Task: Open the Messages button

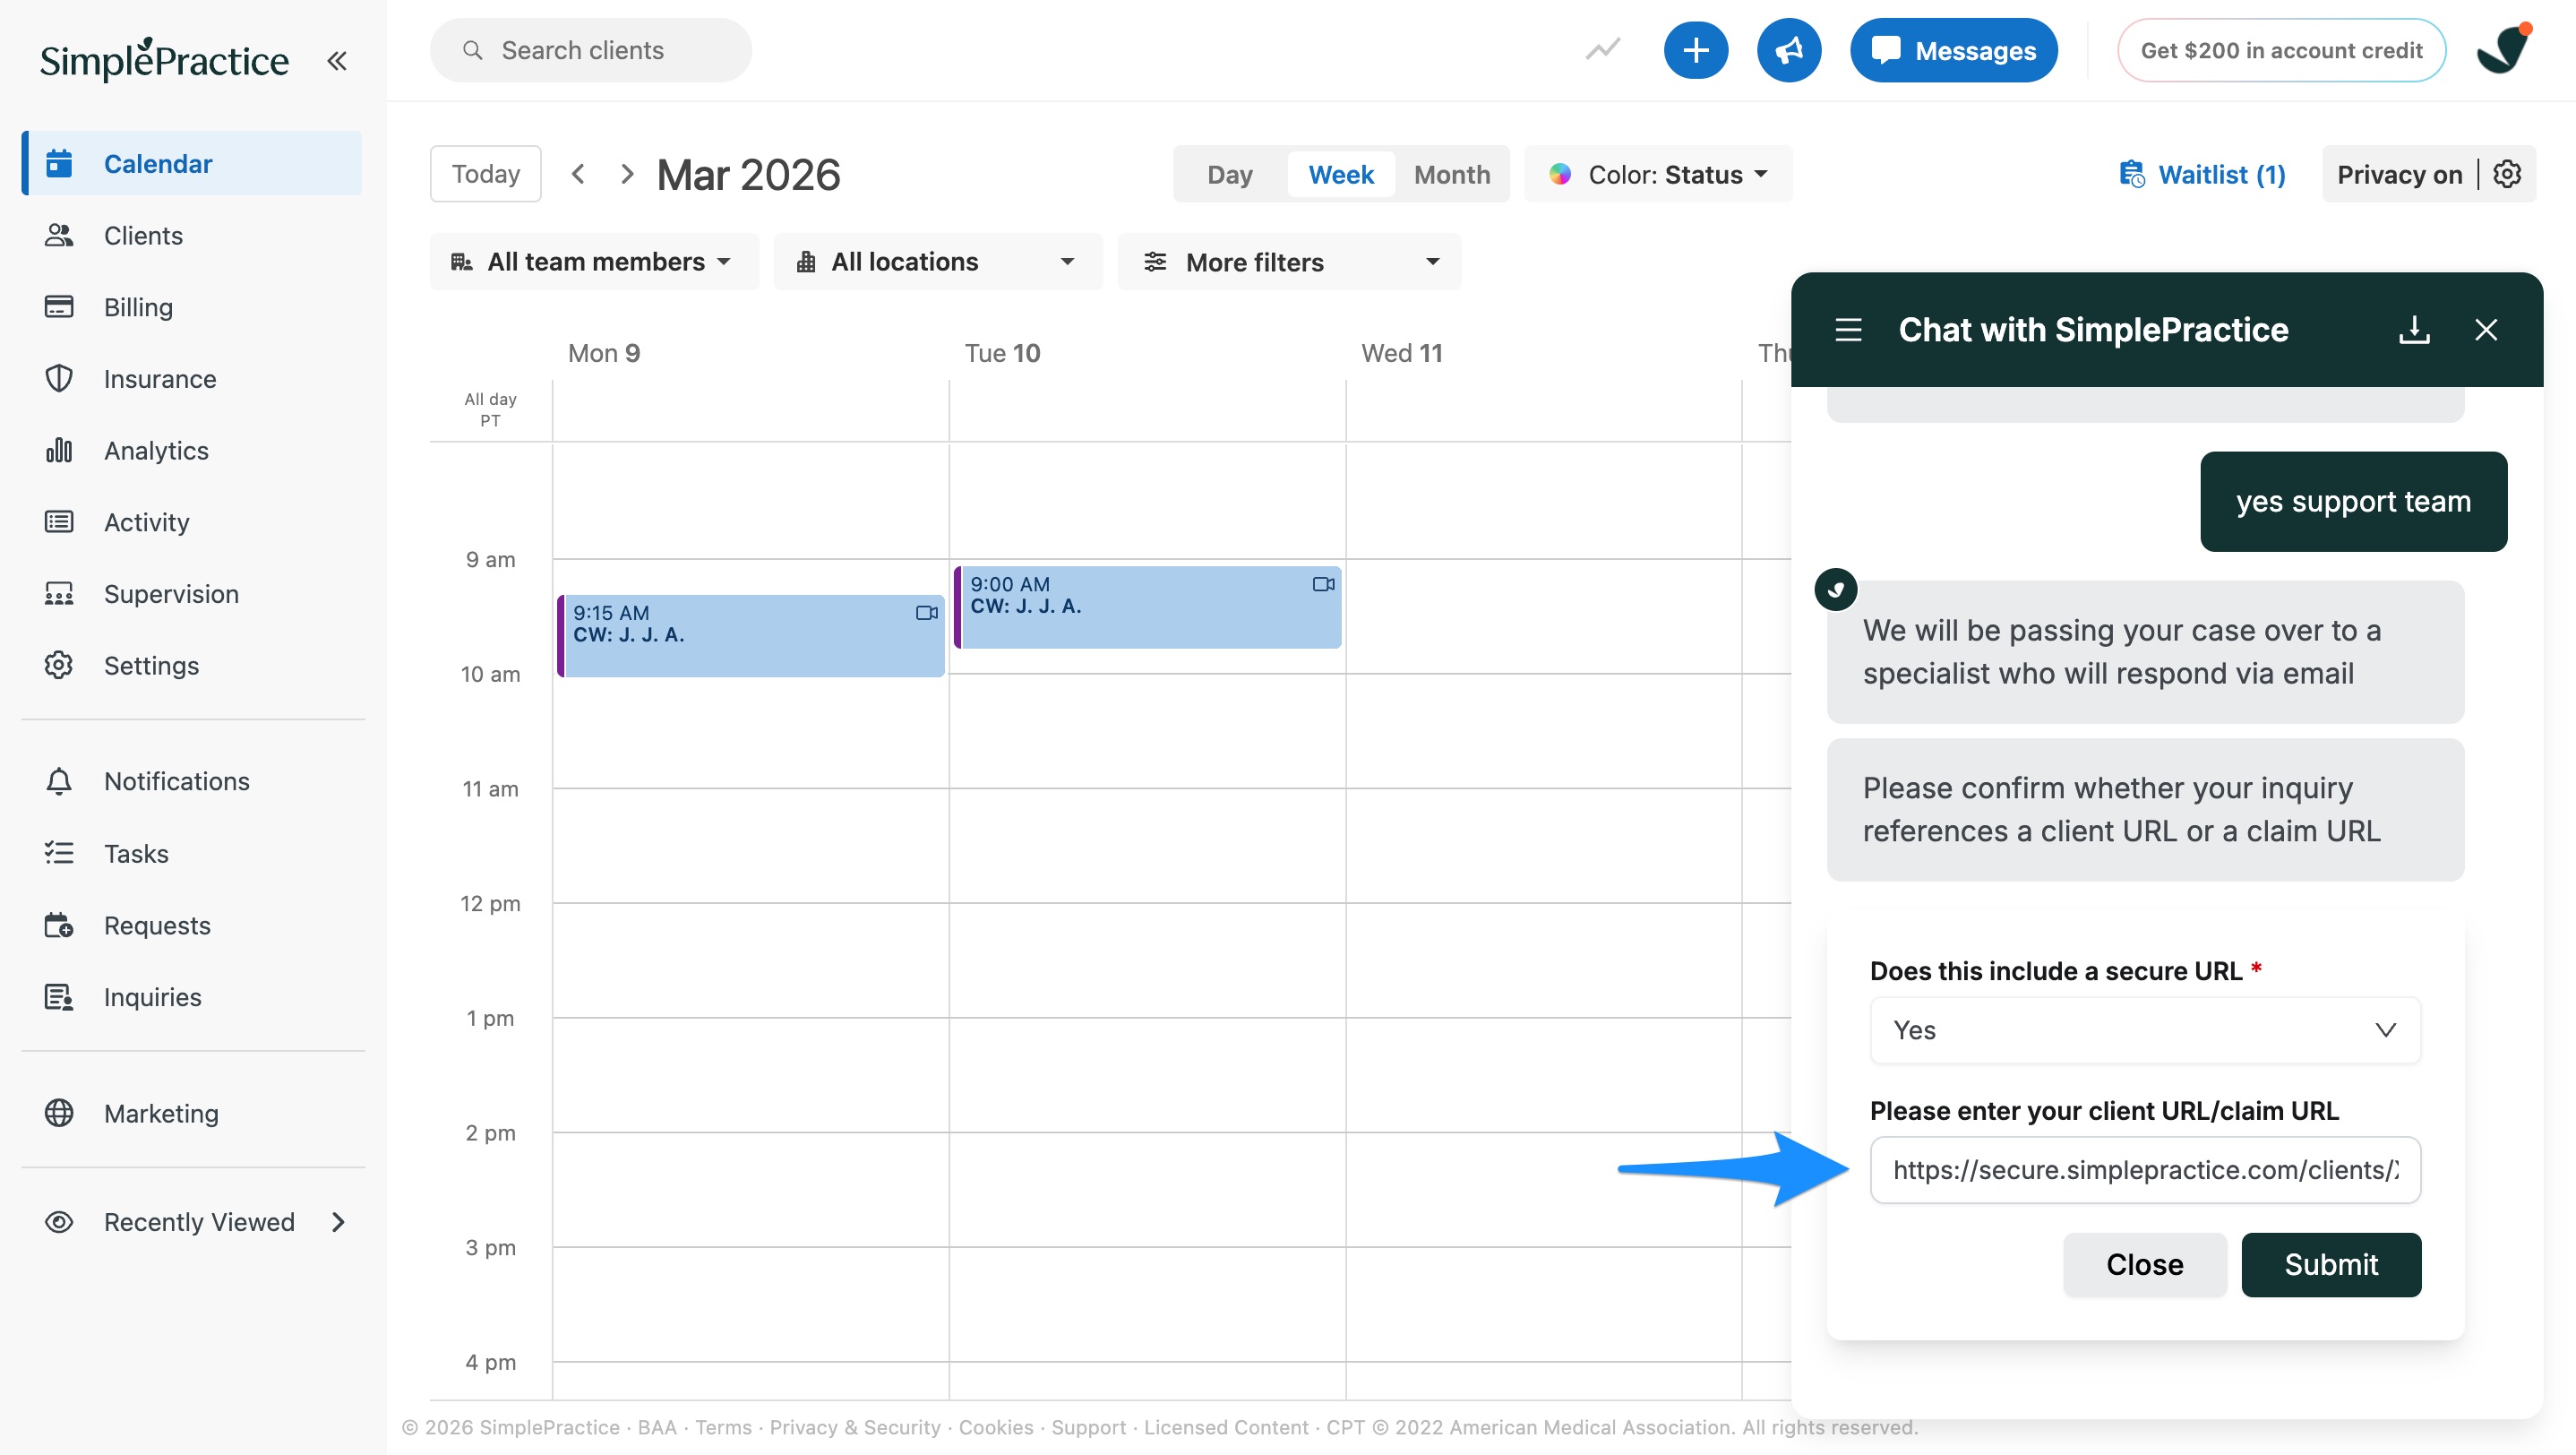Action: tap(1953, 50)
